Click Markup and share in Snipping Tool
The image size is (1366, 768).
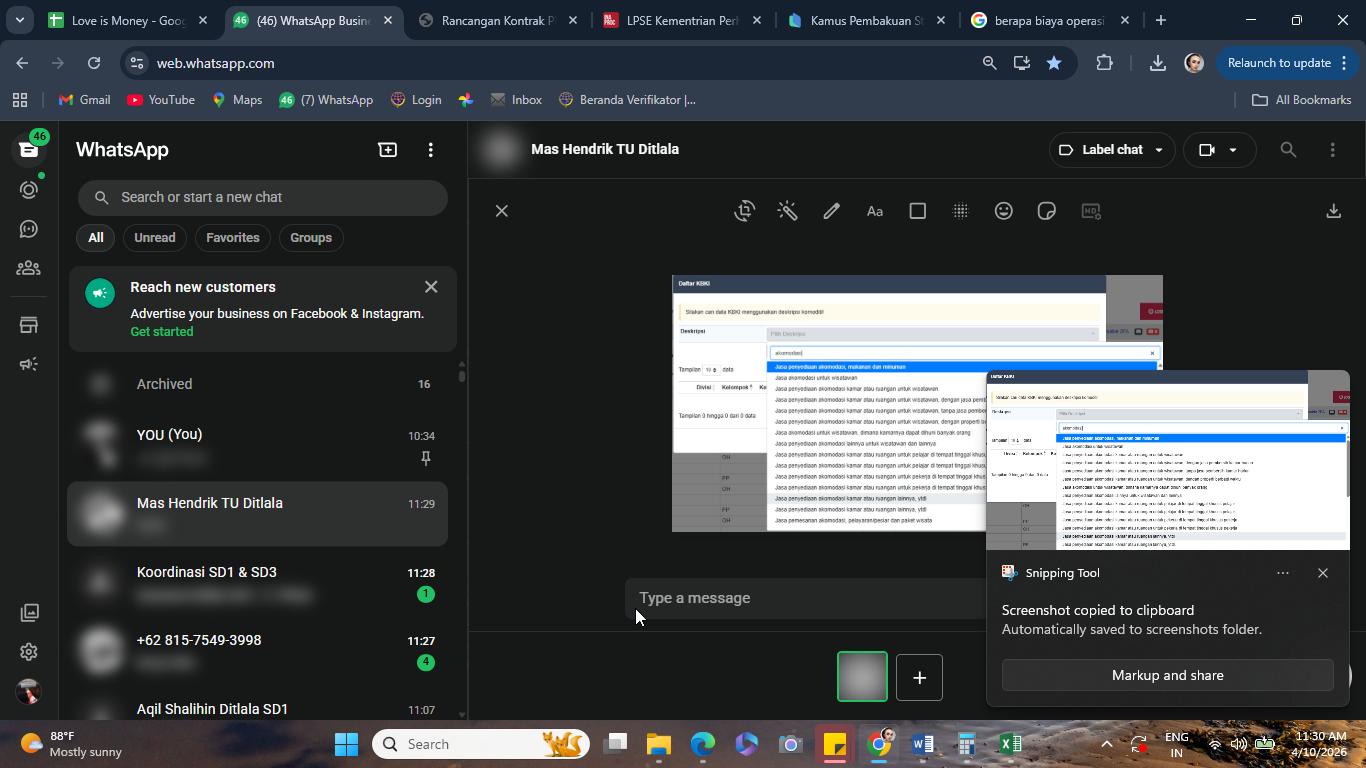click(x=1168, y=675)
